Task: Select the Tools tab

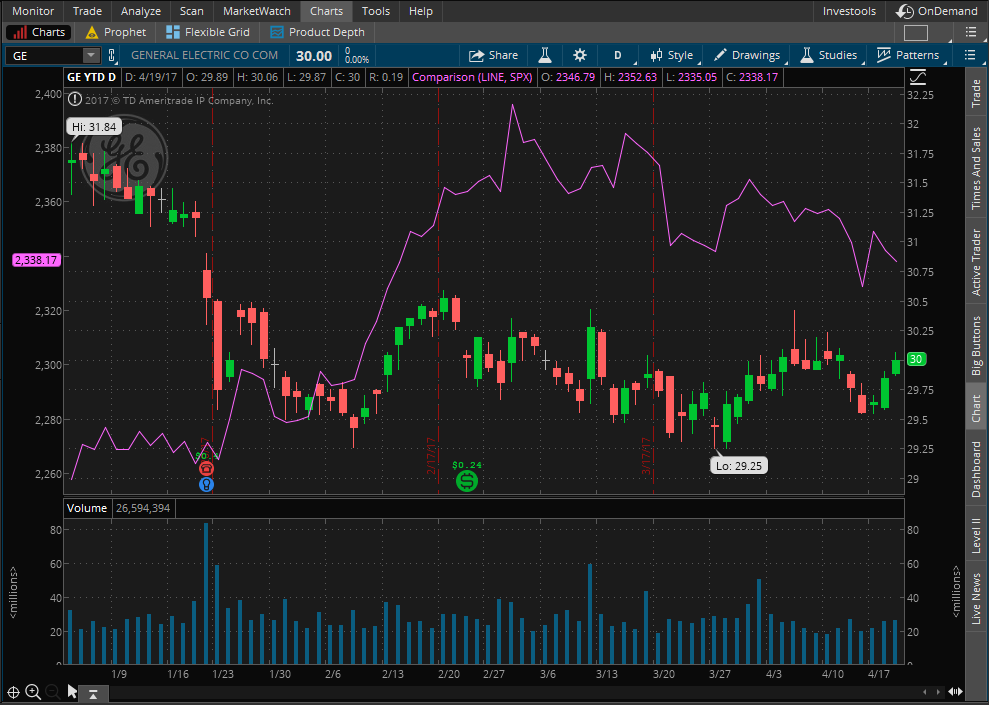Action: point(375,11)
